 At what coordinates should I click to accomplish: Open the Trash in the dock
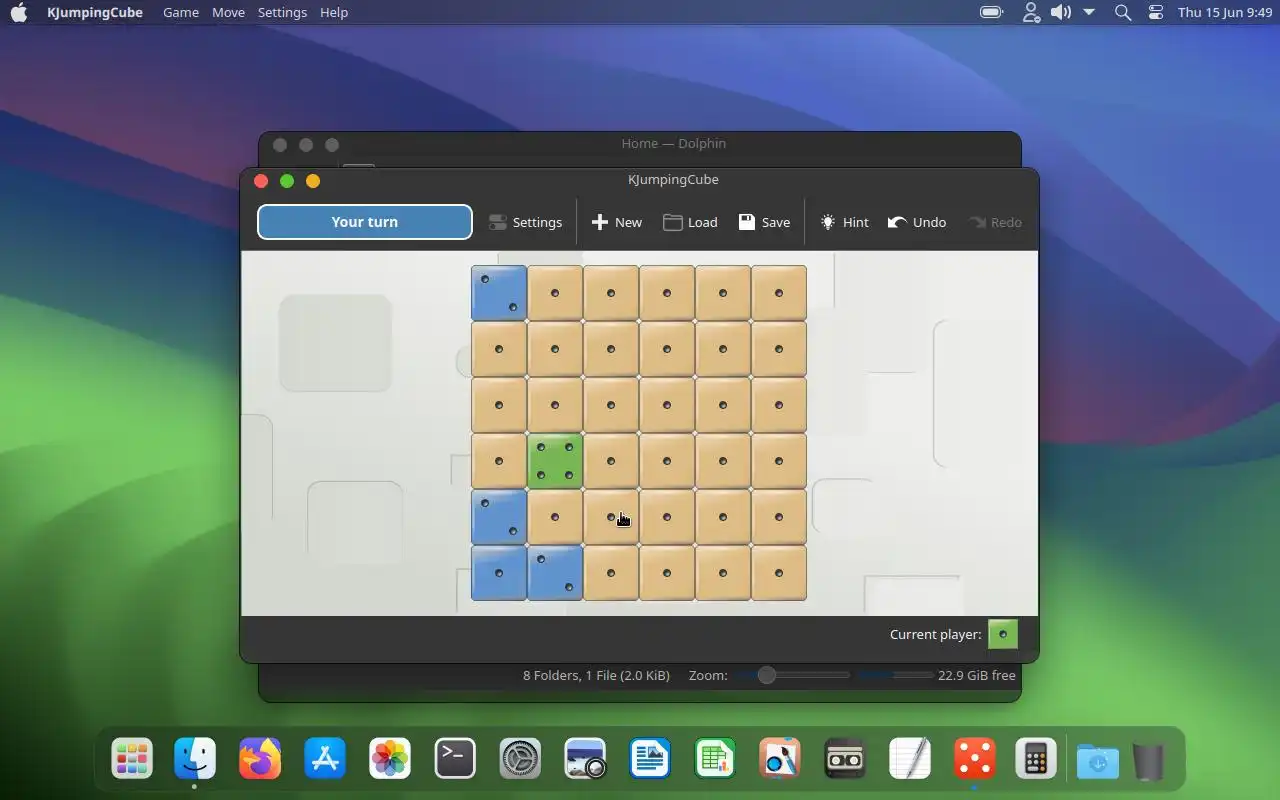point(1149,761)
